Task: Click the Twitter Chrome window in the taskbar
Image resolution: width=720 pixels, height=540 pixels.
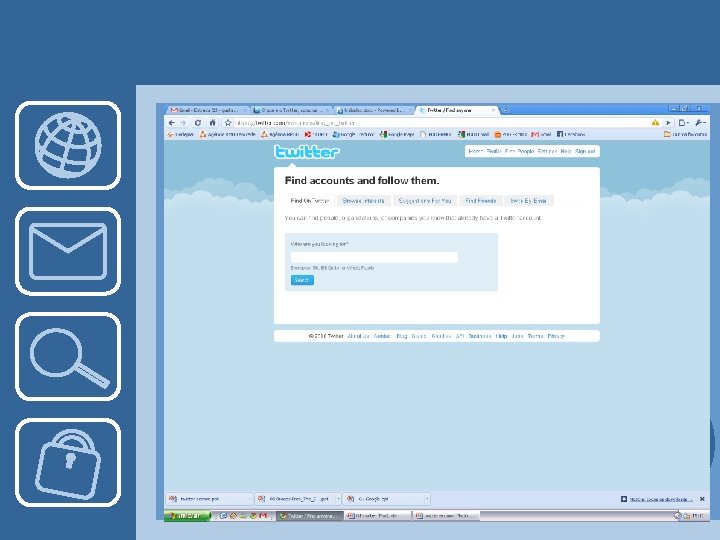Action: [x=310, y=516]
